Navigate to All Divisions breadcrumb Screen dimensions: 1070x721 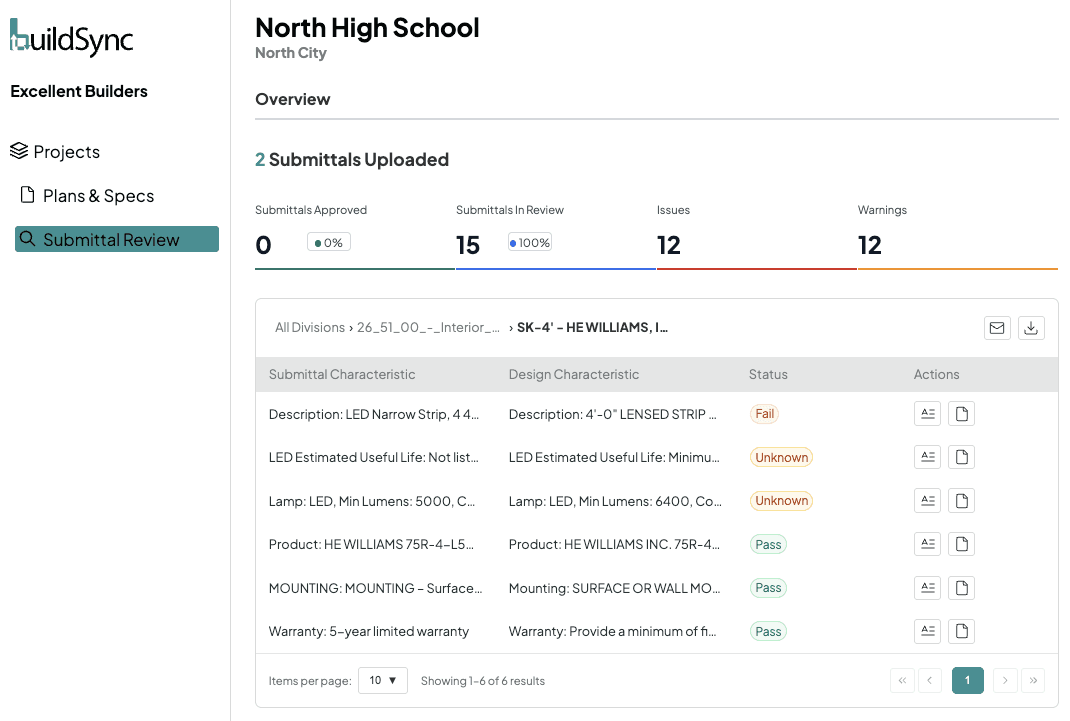click(x=310, y=327)
